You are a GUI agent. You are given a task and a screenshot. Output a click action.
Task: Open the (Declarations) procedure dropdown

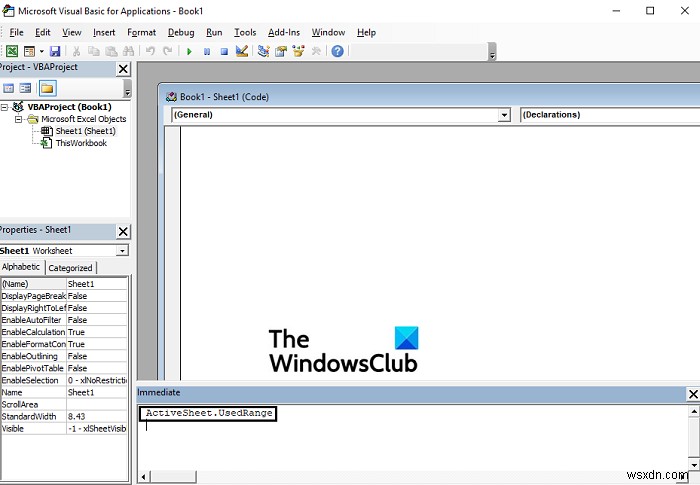tap(610, 115)
